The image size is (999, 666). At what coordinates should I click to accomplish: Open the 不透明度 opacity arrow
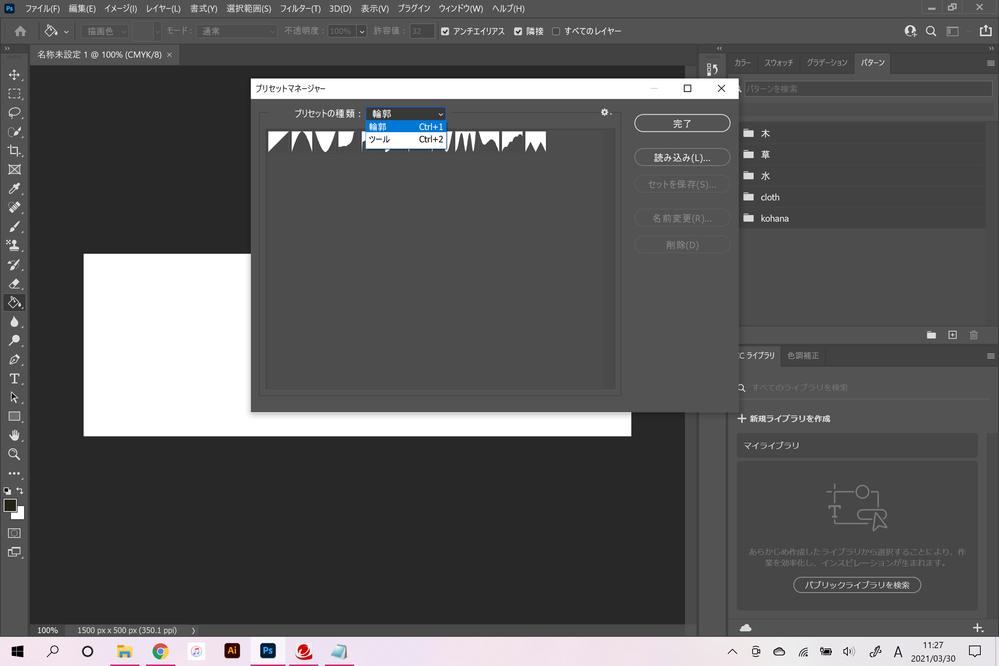361,31
